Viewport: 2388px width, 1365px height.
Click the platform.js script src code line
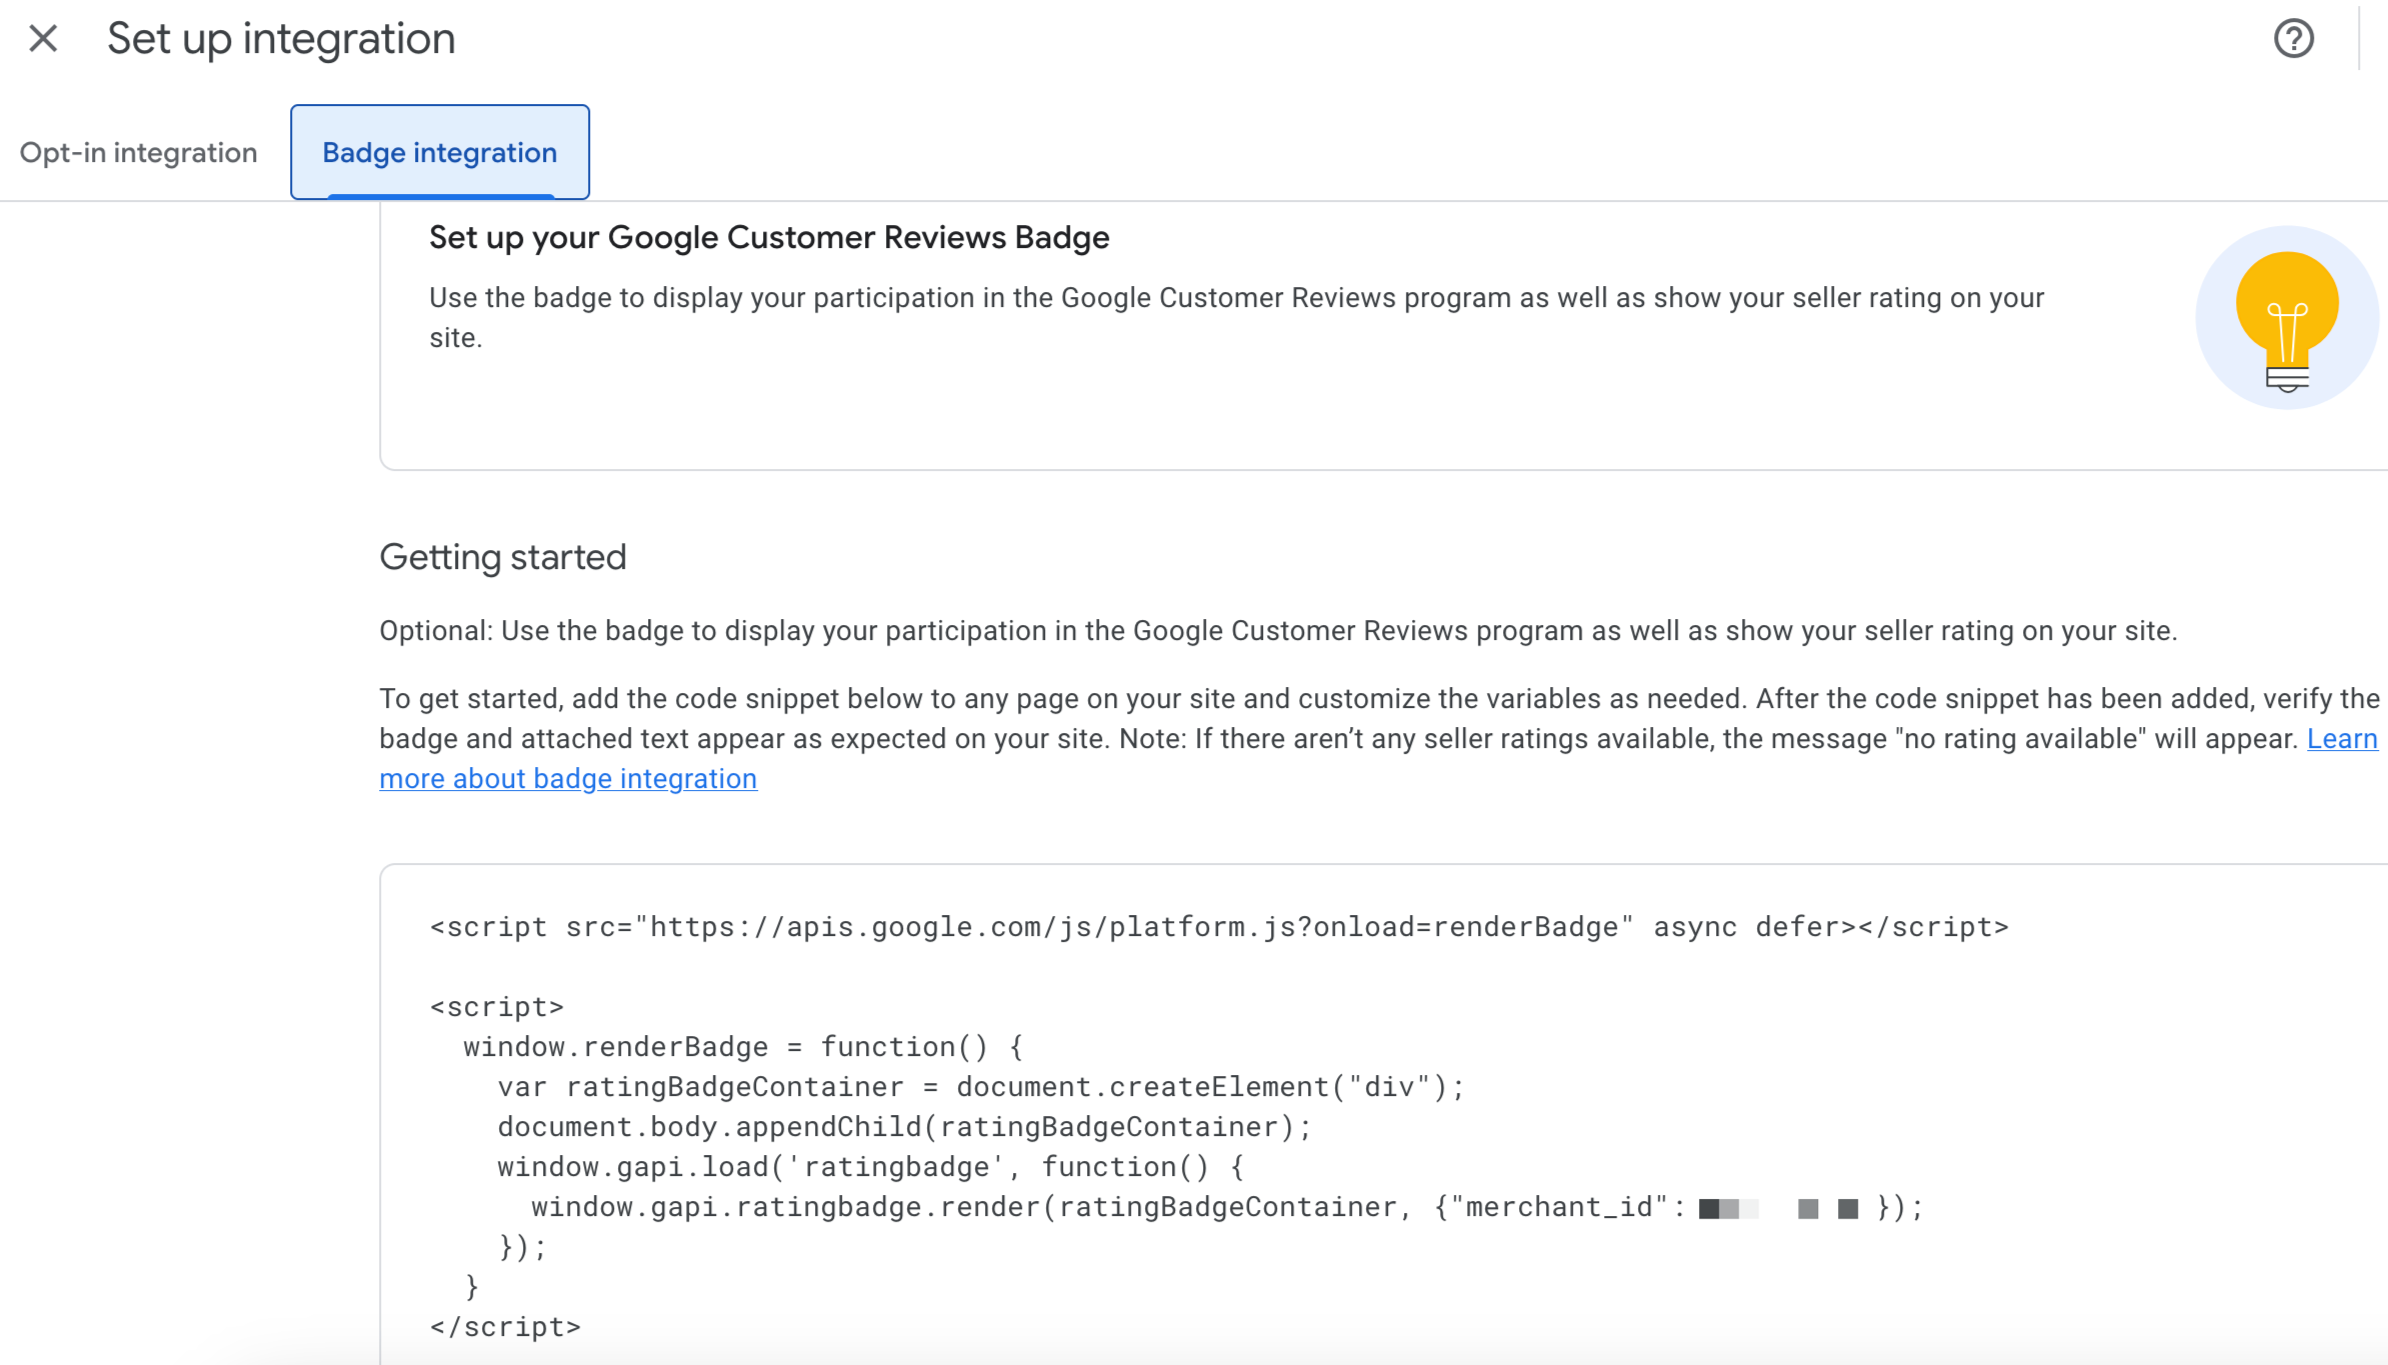pyautogui.click(x=1218, y=927)
